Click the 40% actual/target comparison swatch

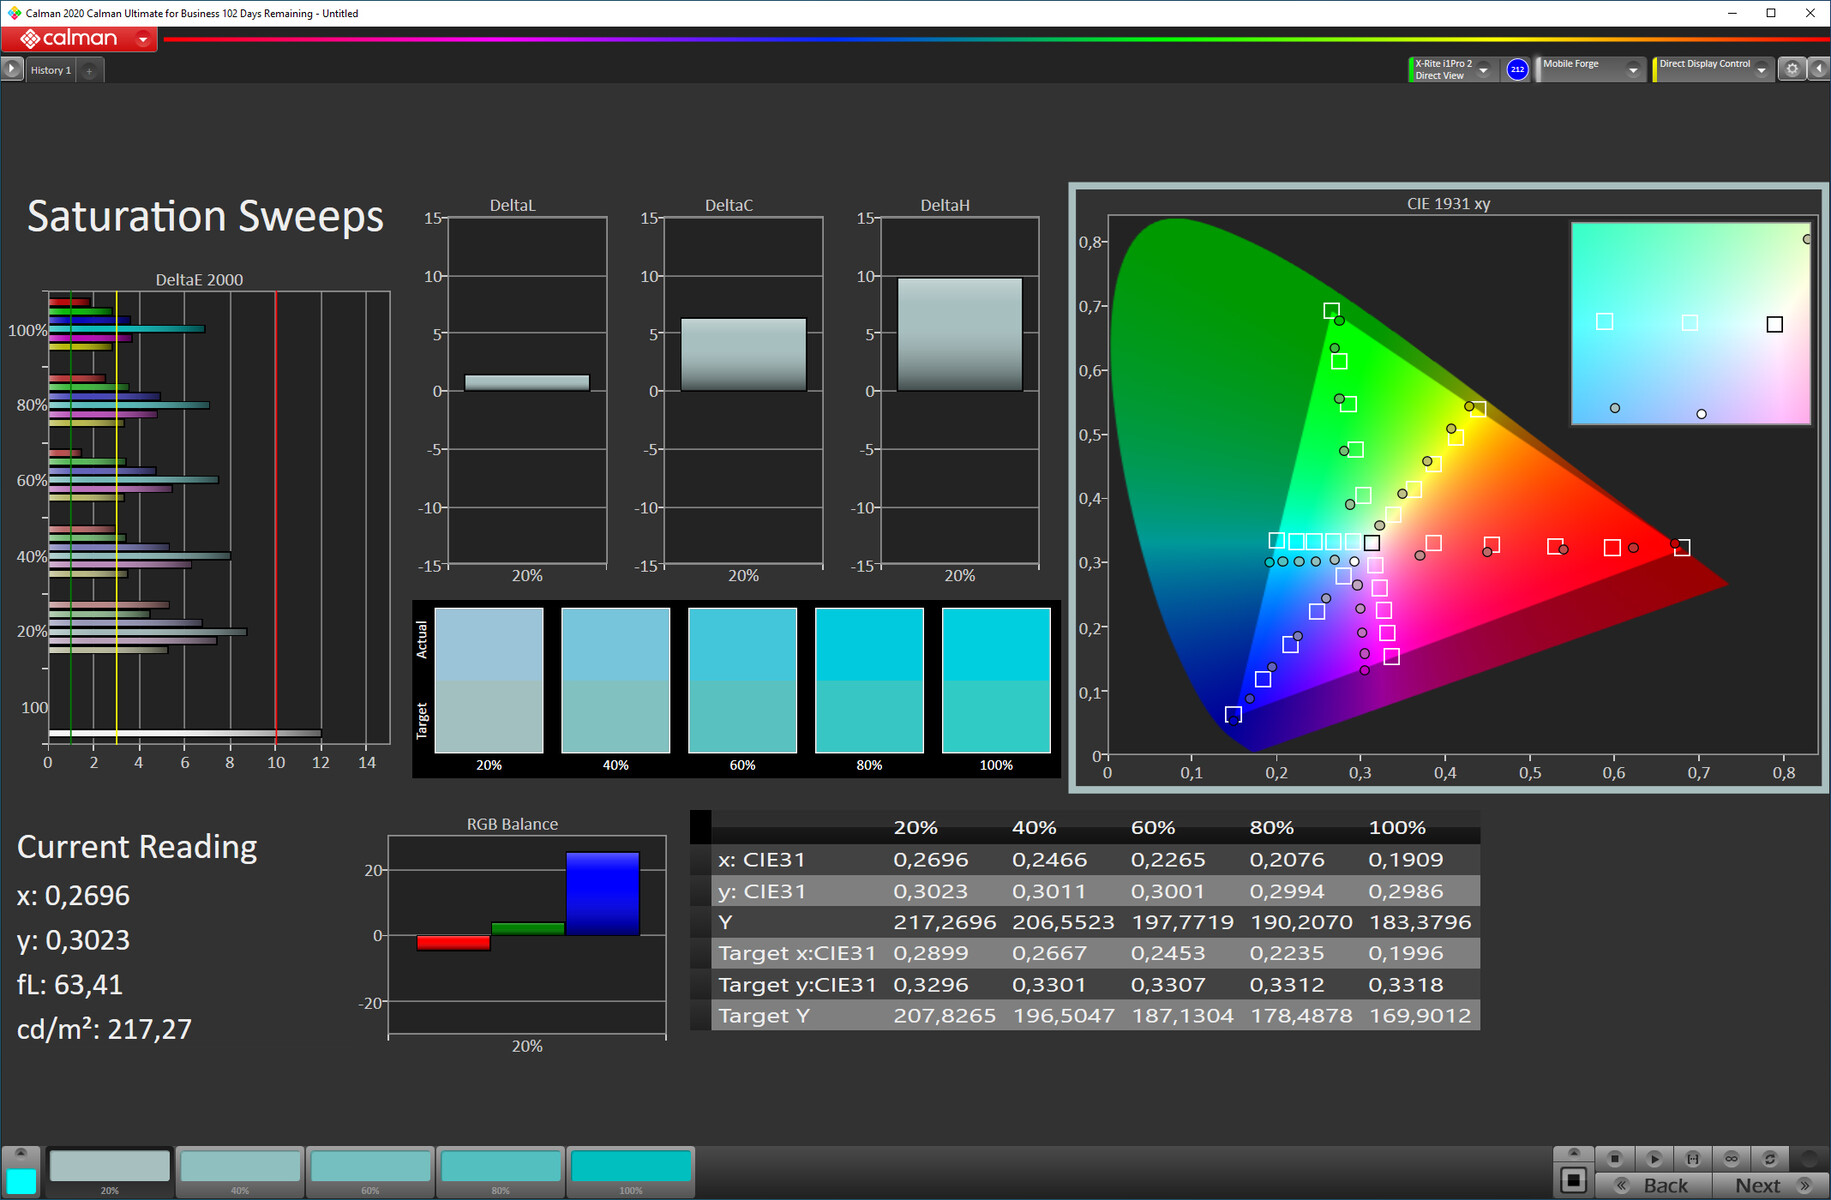pos(616,680)
